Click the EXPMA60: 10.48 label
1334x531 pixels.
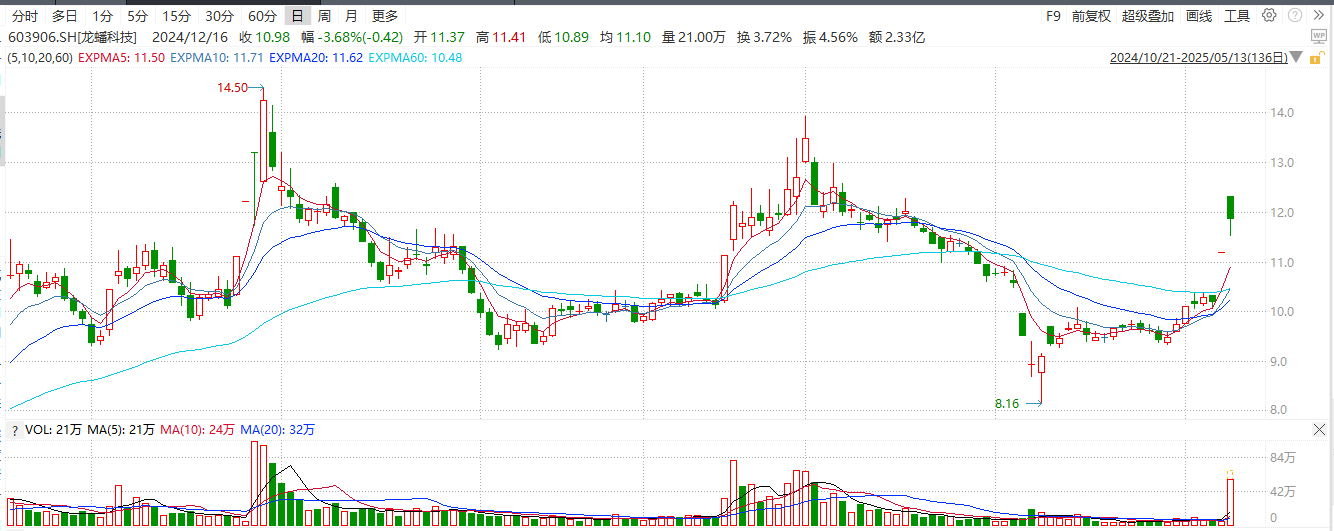415,58
